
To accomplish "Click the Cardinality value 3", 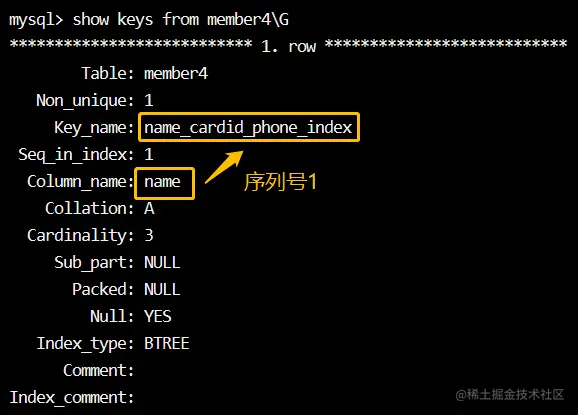I will pos(149,236).
